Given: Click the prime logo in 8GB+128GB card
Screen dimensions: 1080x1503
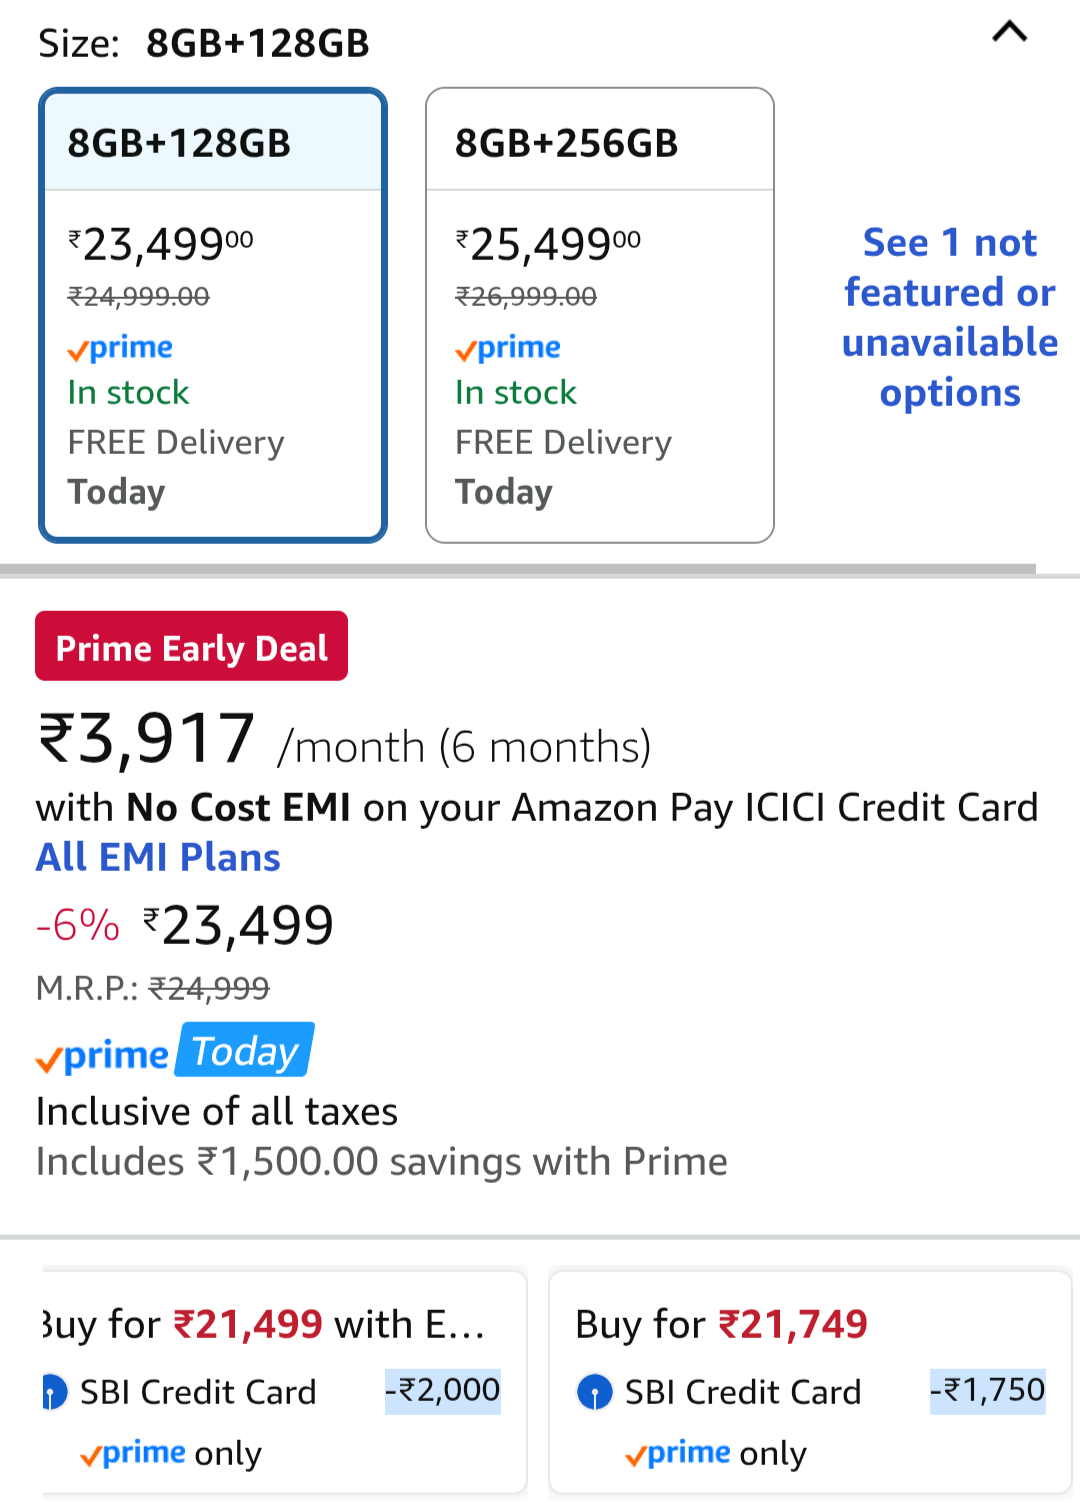Looking at the screenshot, I should coord(120,348).
